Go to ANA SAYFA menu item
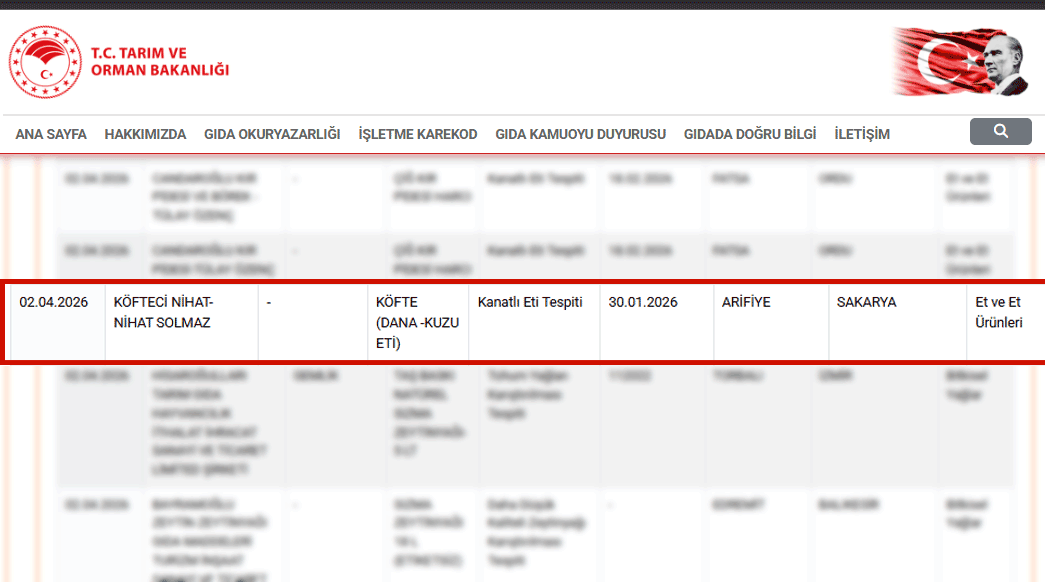Image resolution: width=1045 pixels, height=582 pixels. tap(51, 134)
